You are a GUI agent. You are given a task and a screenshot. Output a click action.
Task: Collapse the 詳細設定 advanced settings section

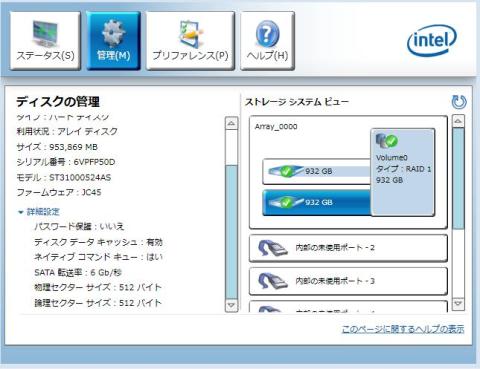(39, 212)
